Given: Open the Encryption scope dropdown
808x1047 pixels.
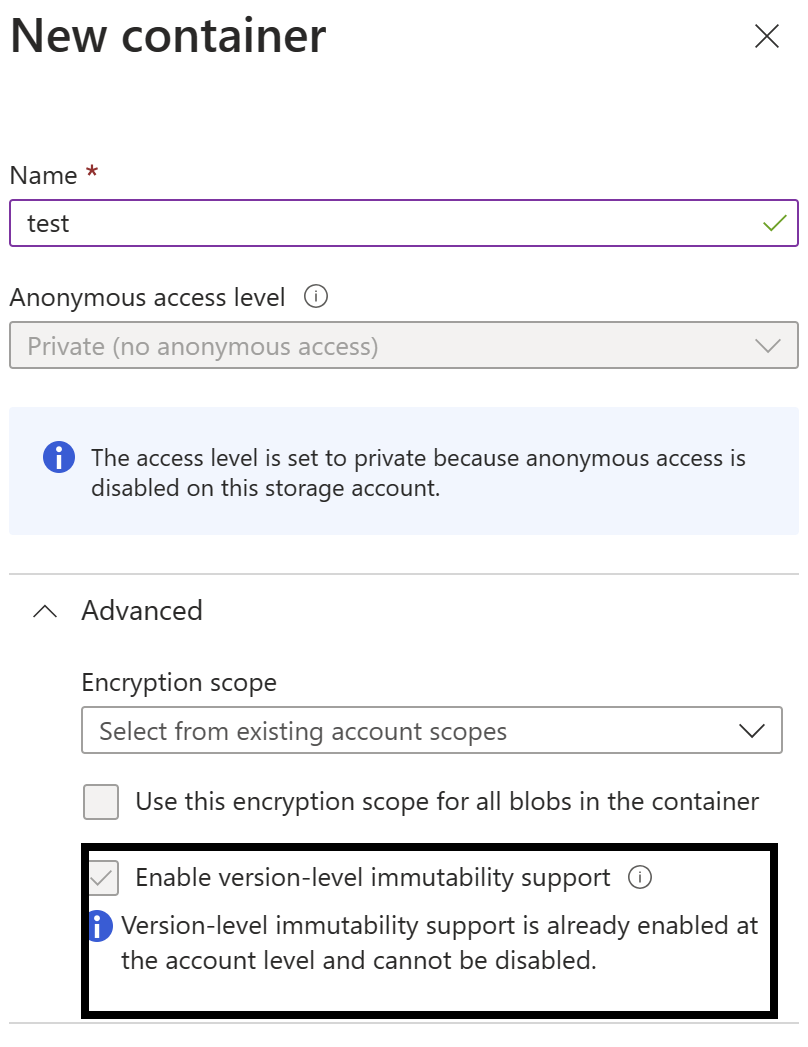Looking at the screenshot, I should 432,730.
